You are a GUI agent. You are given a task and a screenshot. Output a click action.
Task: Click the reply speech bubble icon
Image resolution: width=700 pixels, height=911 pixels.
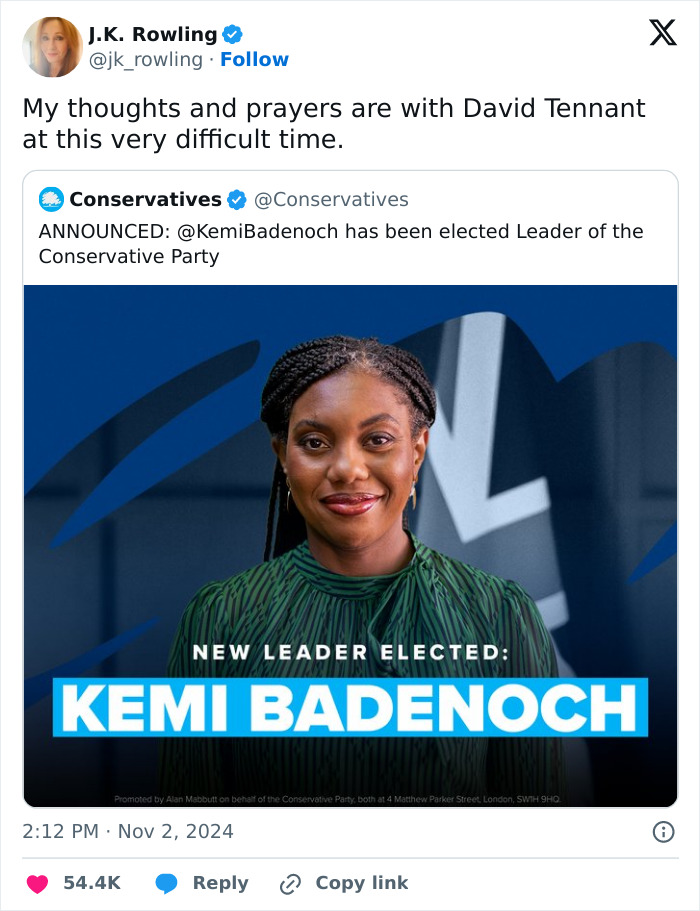(x=167, y=884)
